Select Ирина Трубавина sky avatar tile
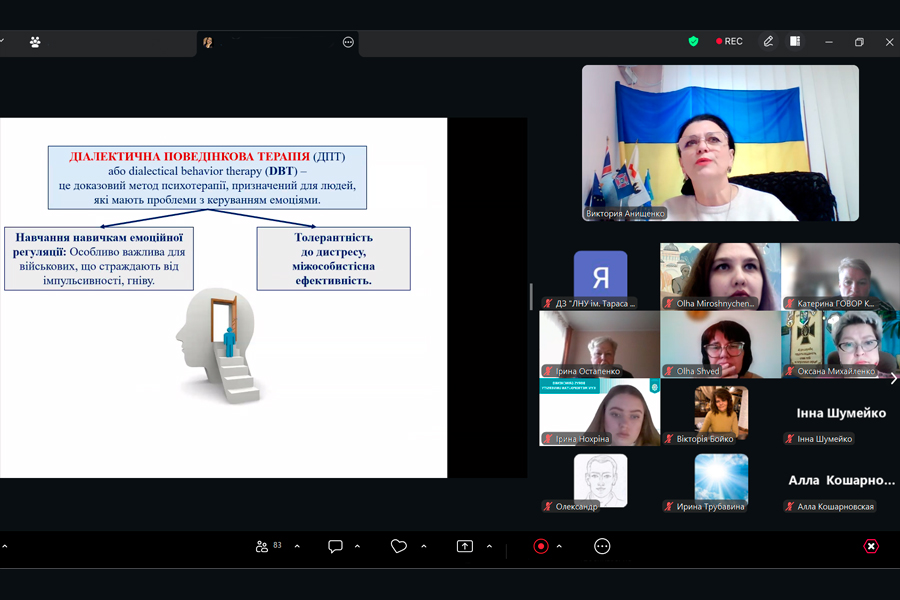 (721, 481)
